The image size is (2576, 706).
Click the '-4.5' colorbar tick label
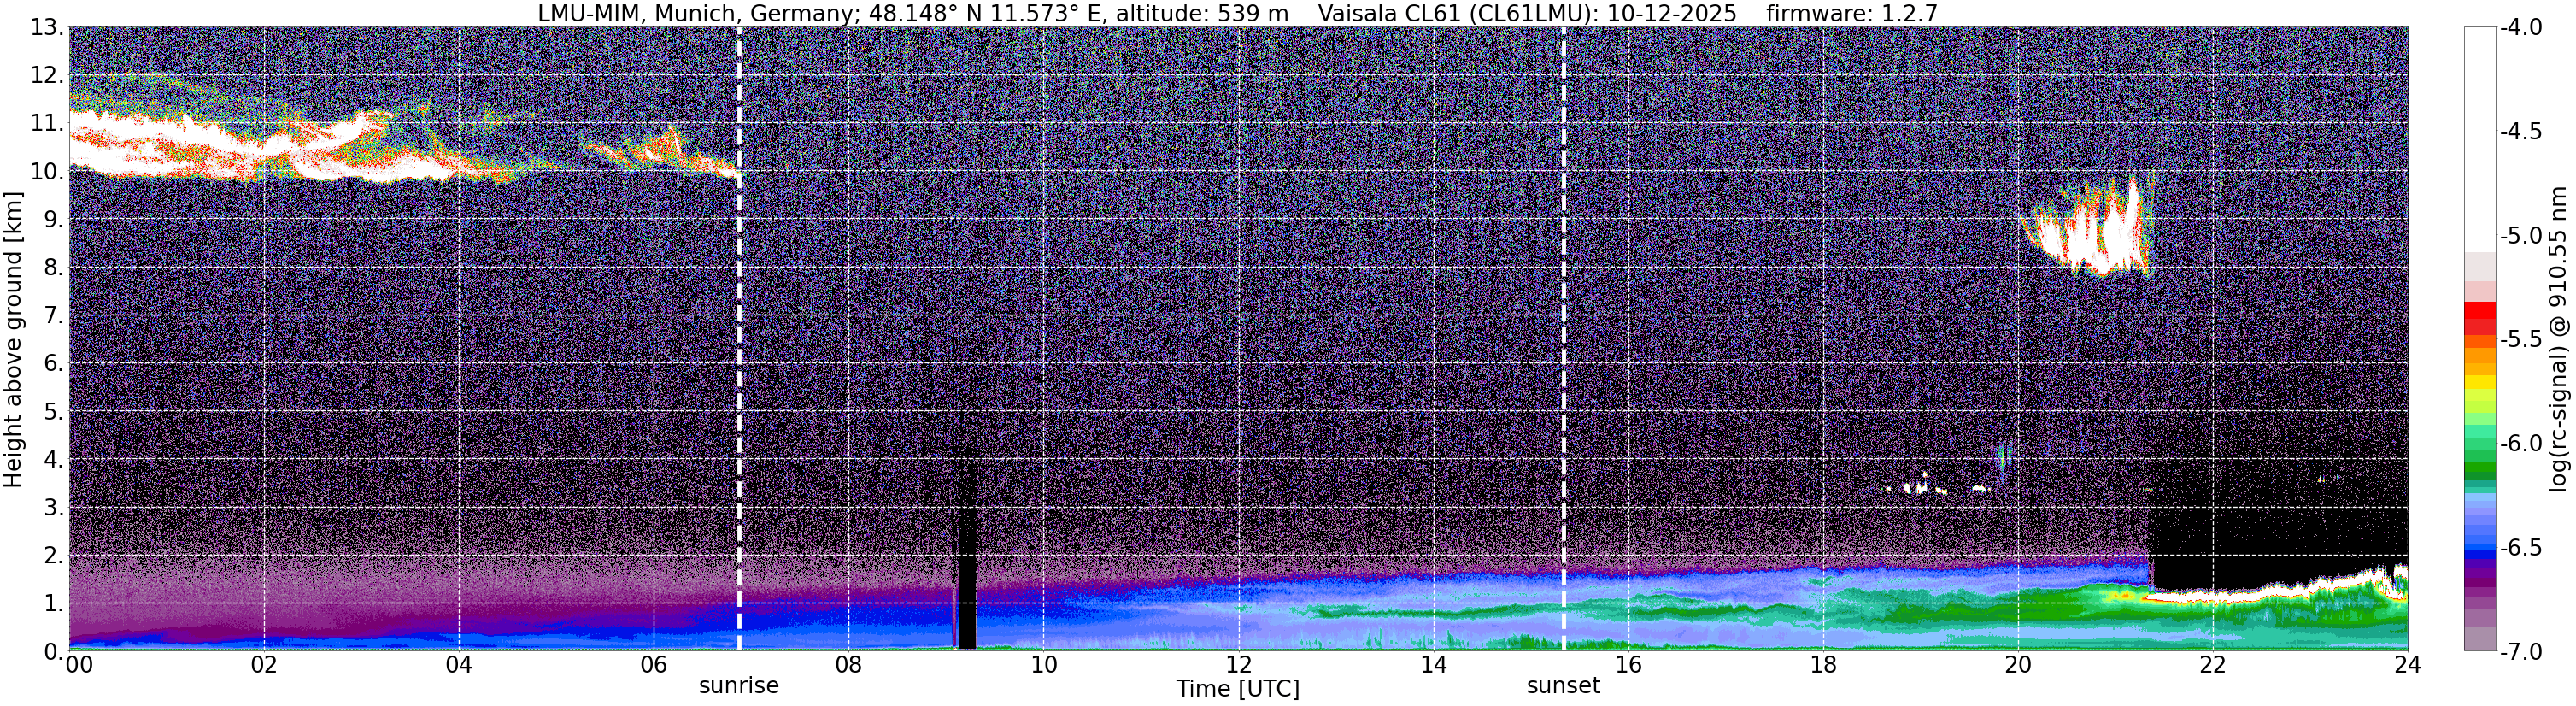coord(2521,131)
